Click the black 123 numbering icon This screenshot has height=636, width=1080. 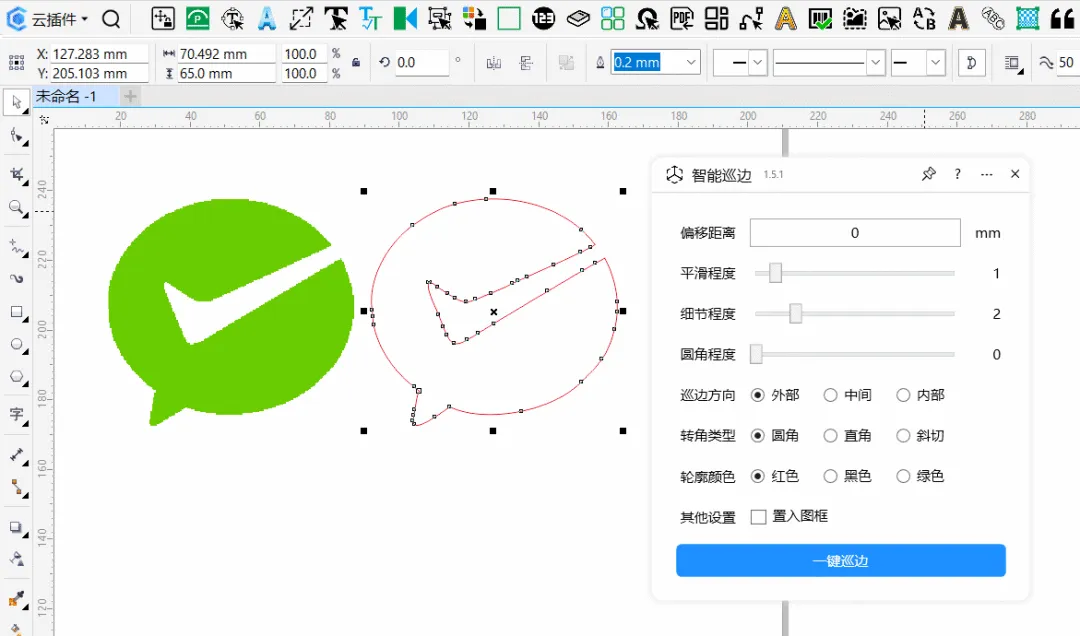[x=543, y=19]
